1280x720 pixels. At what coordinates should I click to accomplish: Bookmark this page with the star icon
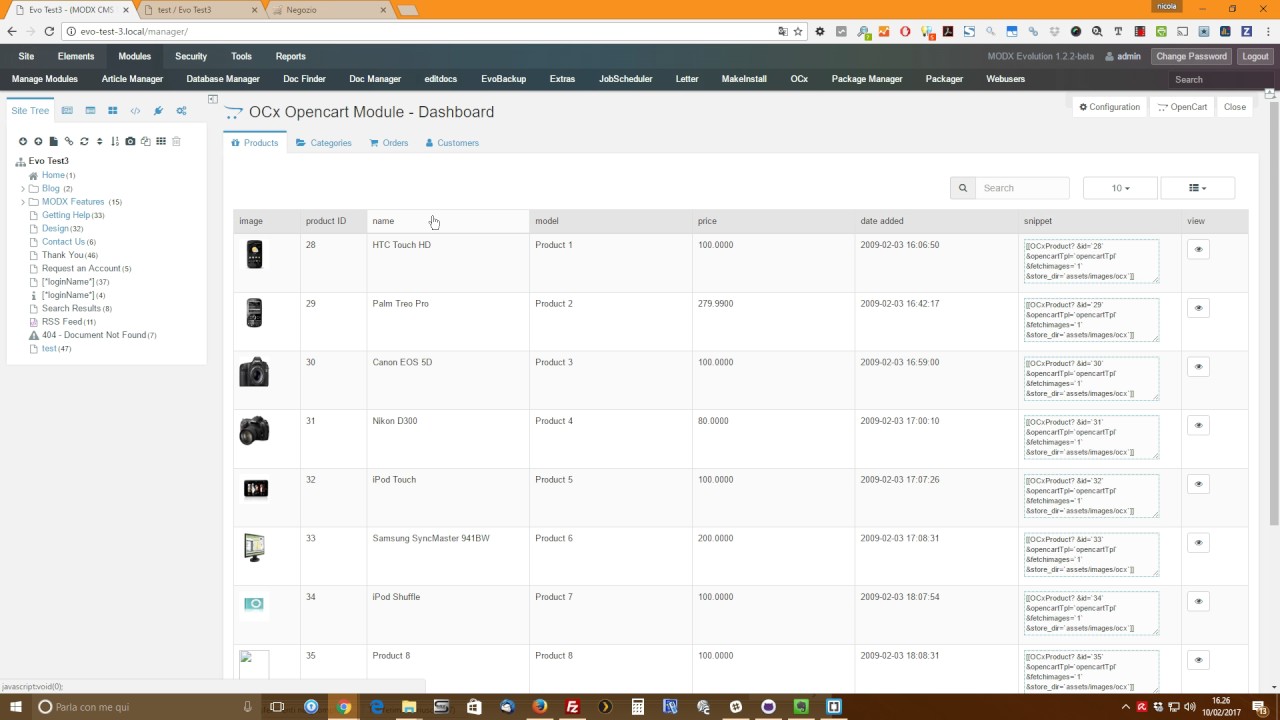coord(798,31)
